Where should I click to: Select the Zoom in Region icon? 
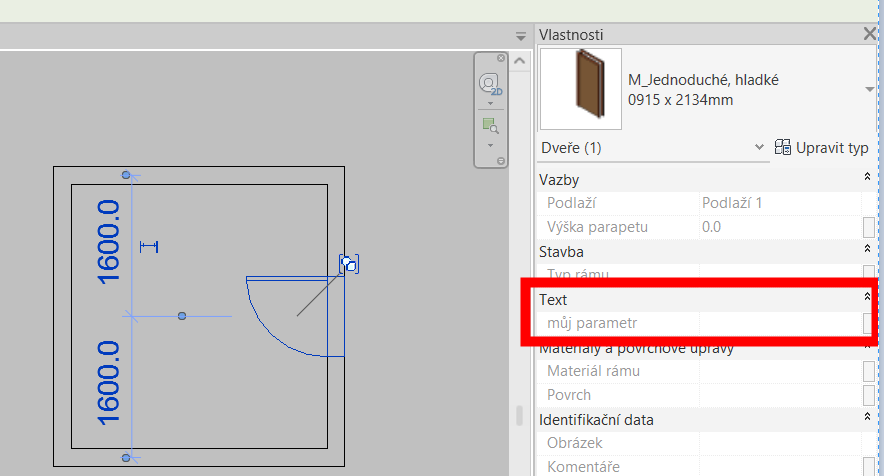point(490,125)
